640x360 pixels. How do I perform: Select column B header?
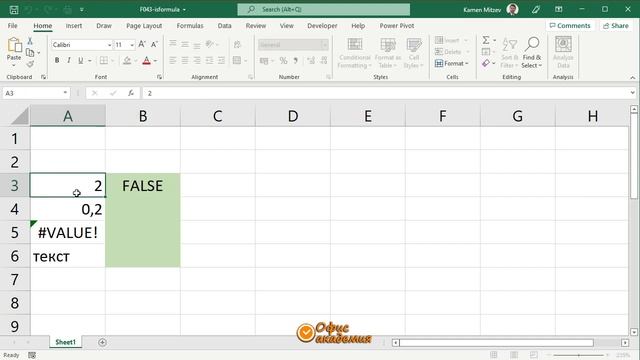point(143,116)
